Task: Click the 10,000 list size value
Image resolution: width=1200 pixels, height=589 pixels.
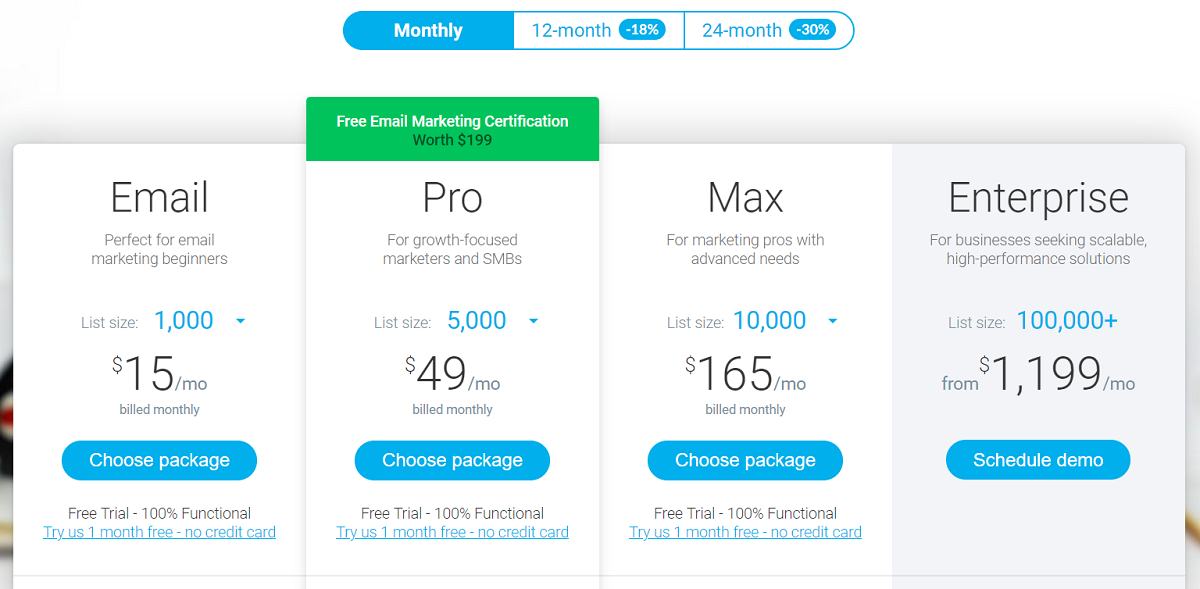Action: tap(770, 321)
